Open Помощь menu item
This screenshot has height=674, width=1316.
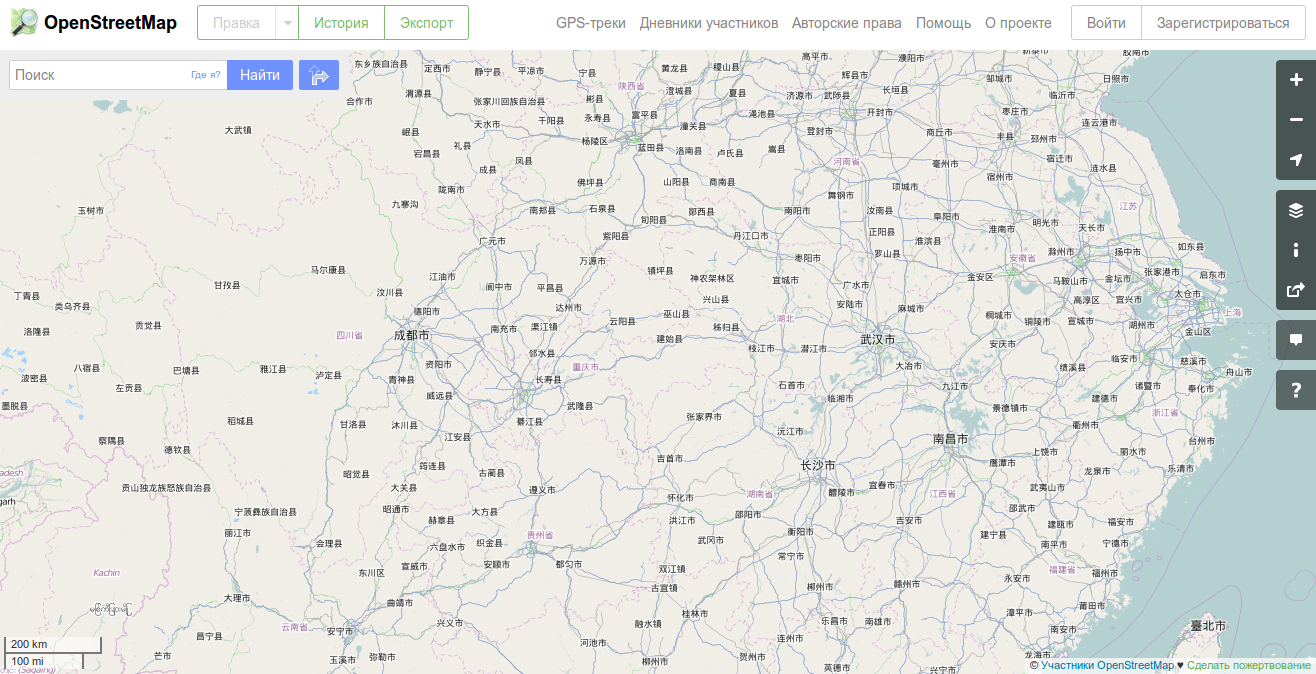943,23
